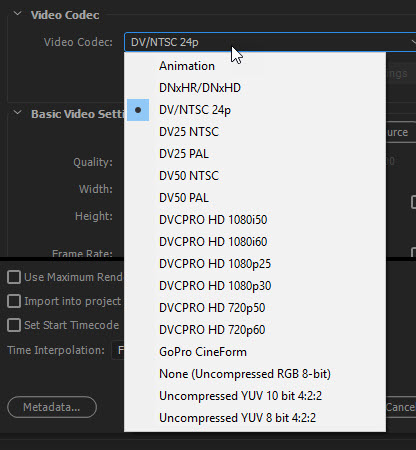Enable Use Maximum Render Quality checkbox
The width and height of the screenshot is (416, 450).
[x=14, y=277]
